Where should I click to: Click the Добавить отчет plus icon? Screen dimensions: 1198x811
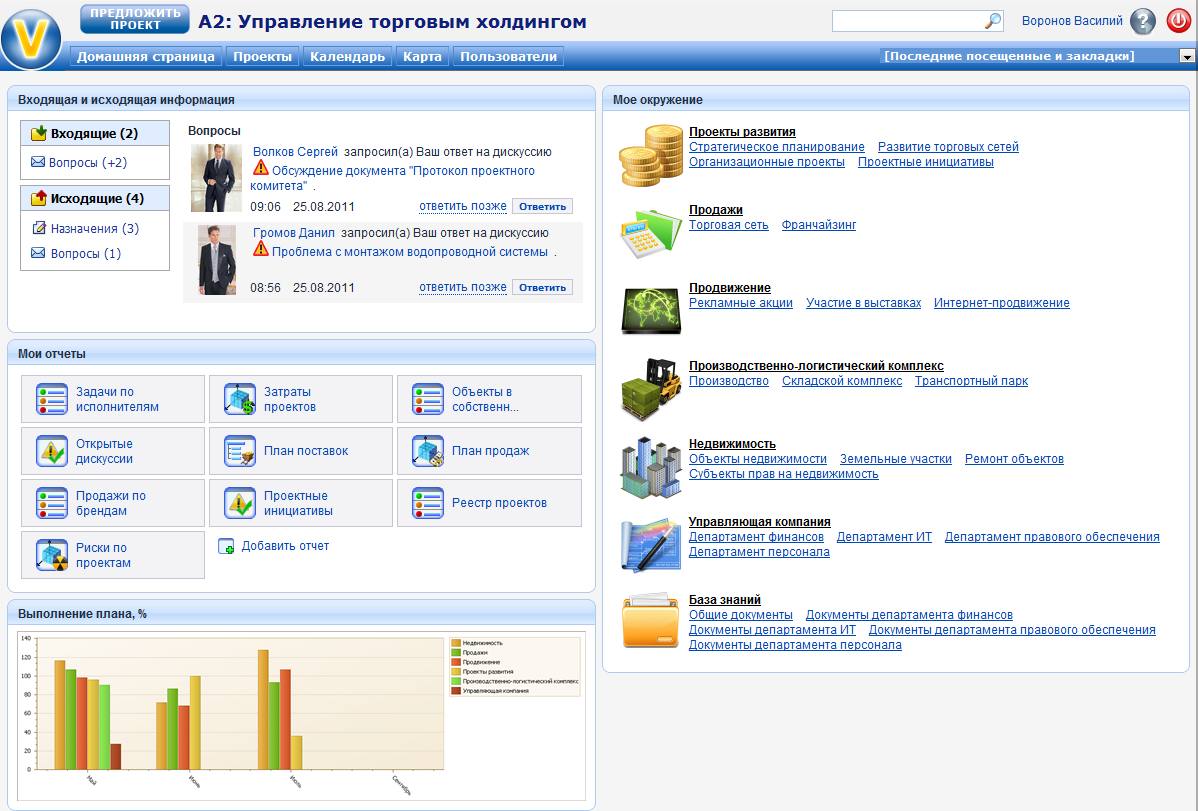[x=226, y=547]
